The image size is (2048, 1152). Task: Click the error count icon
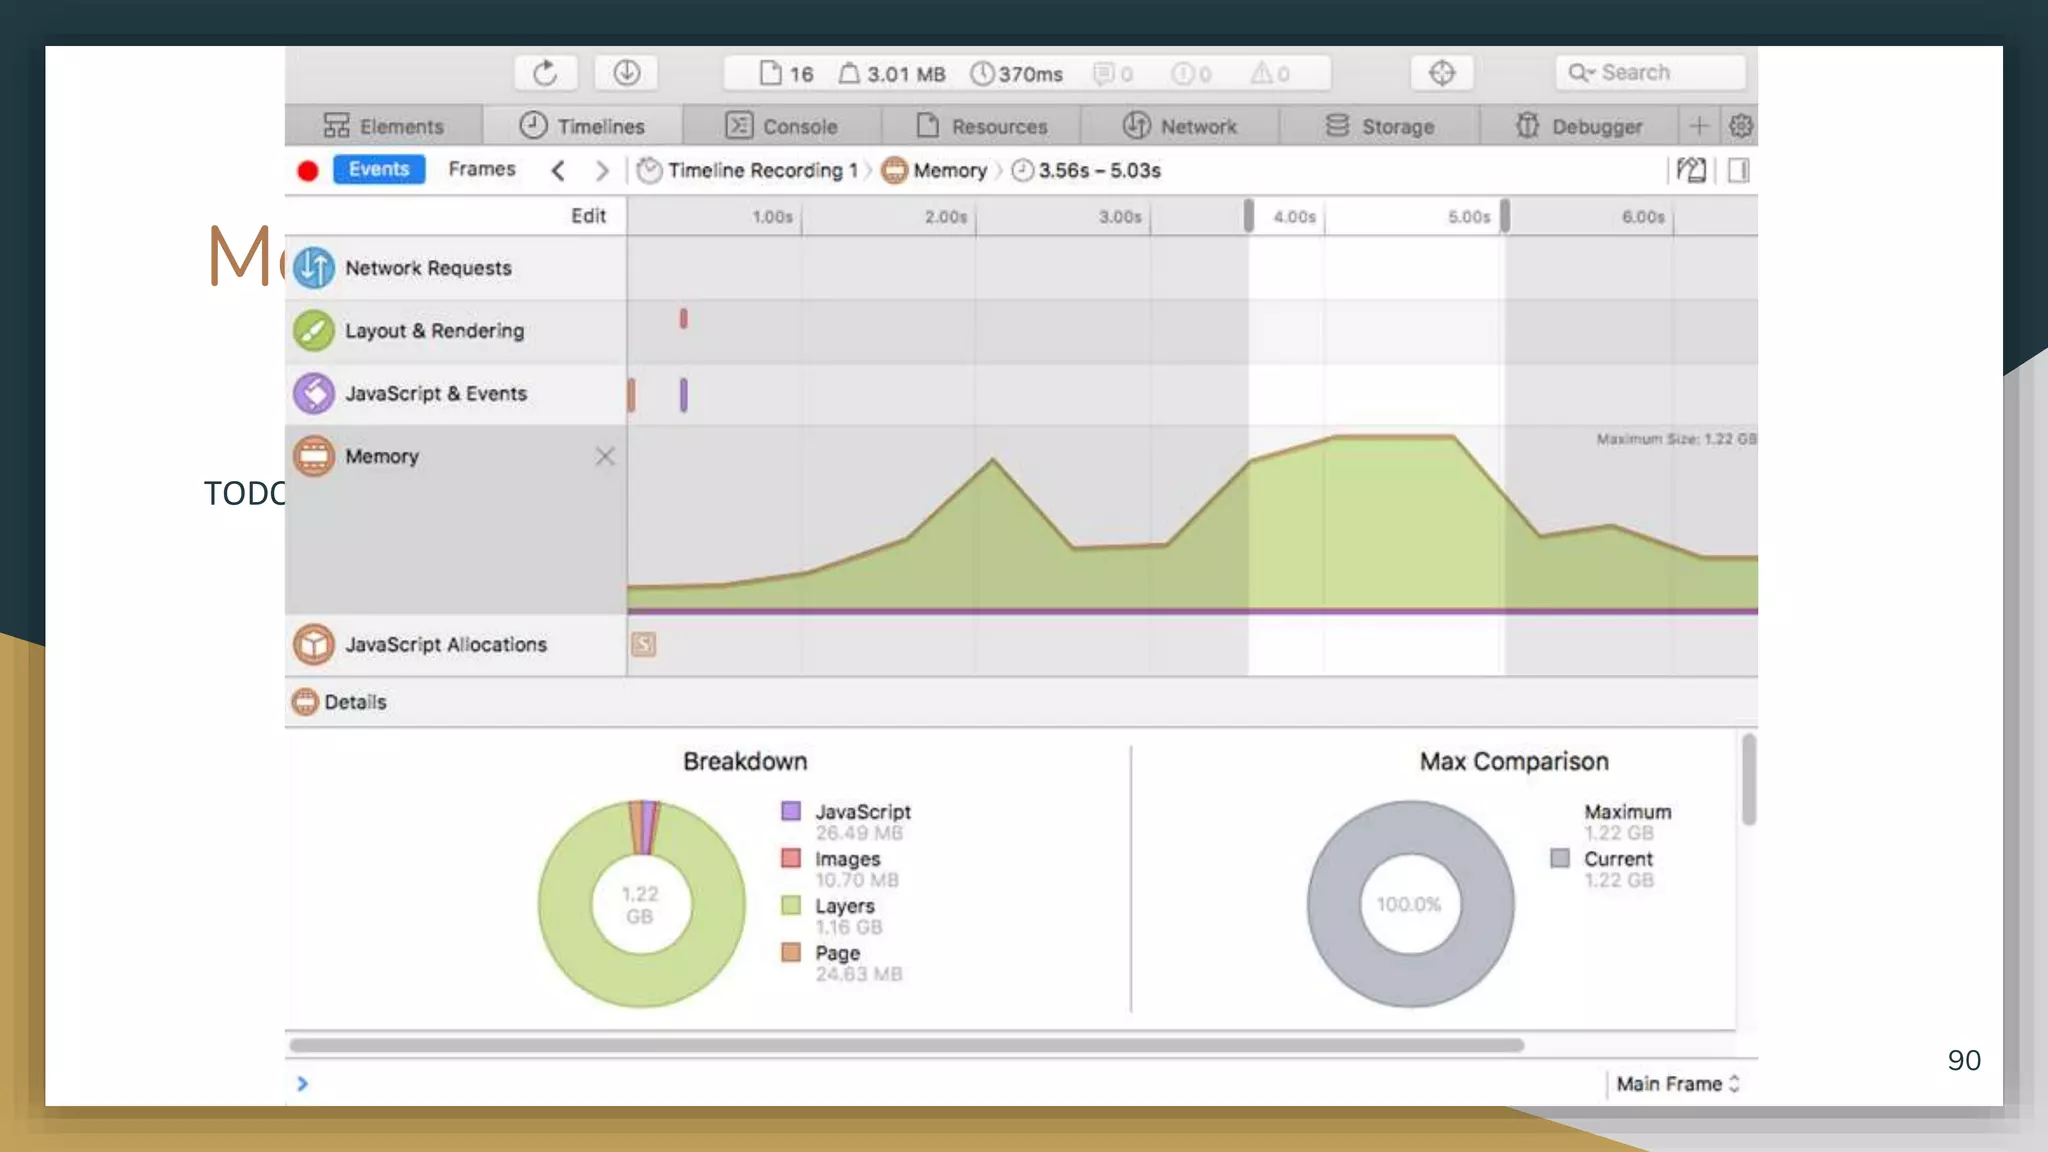(1182, 74)
